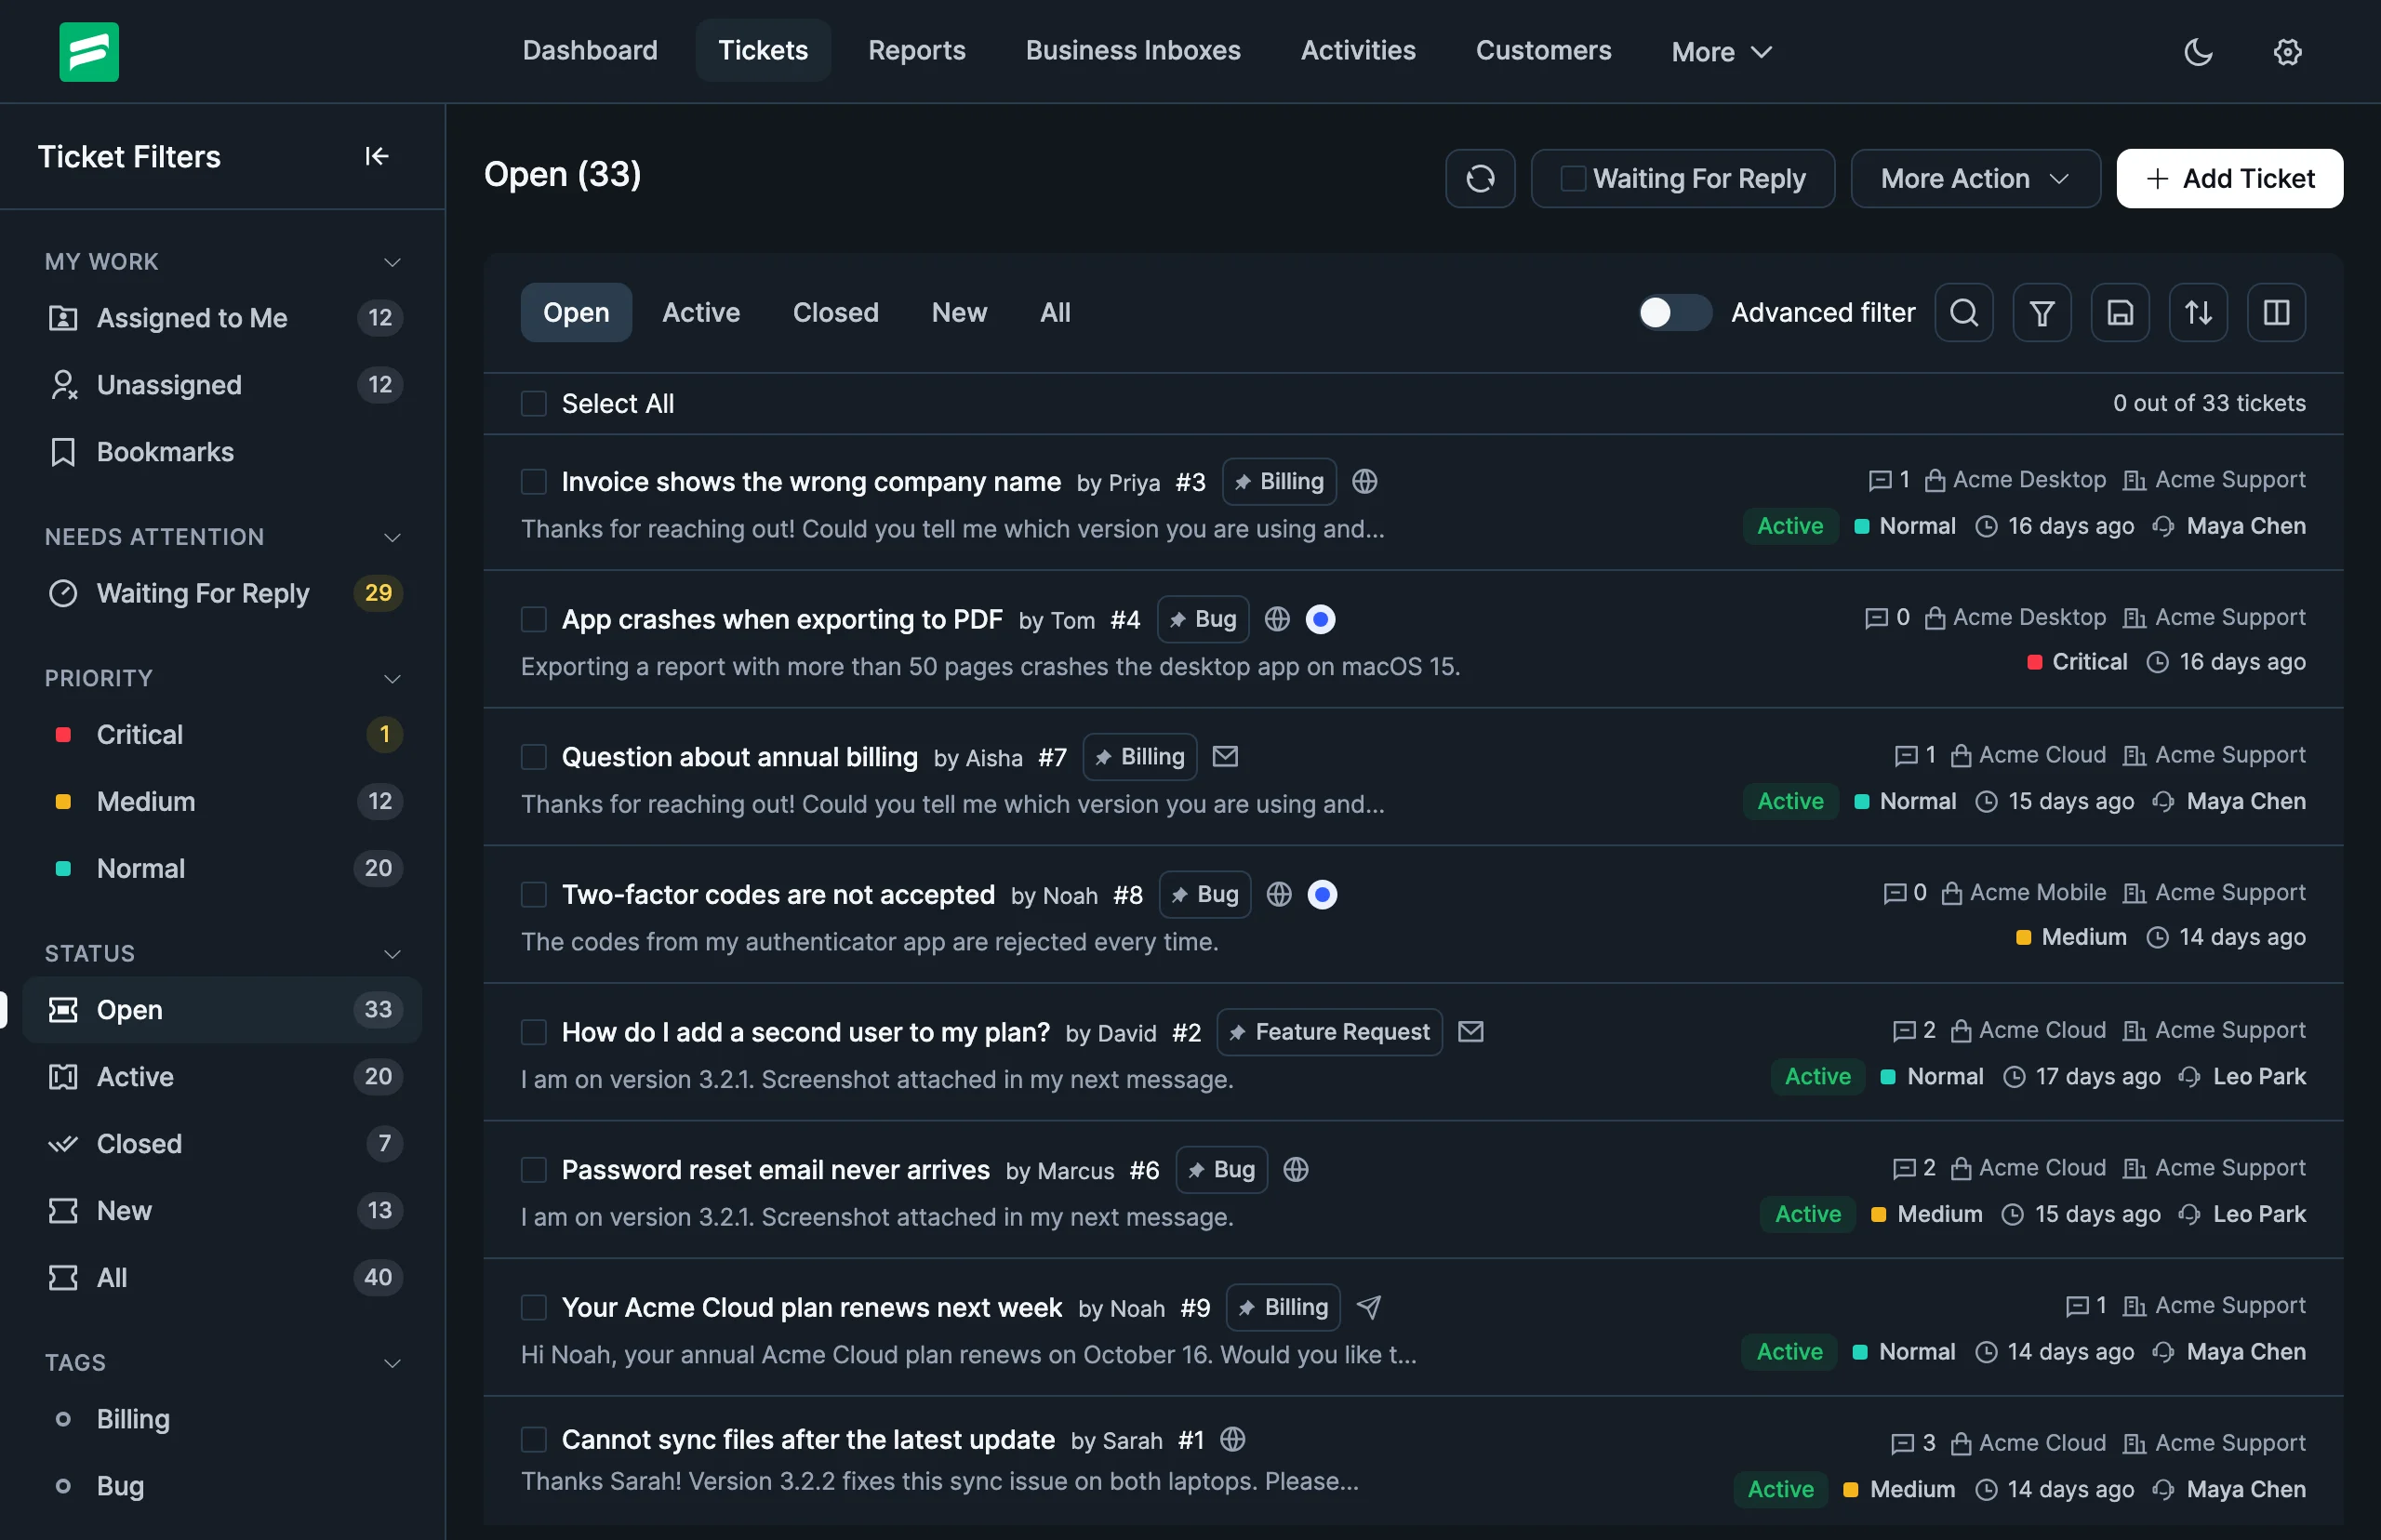Collapse the PRIORITY section
Viewport: 2381px width, 1540px height.
(x=392, y=679)
